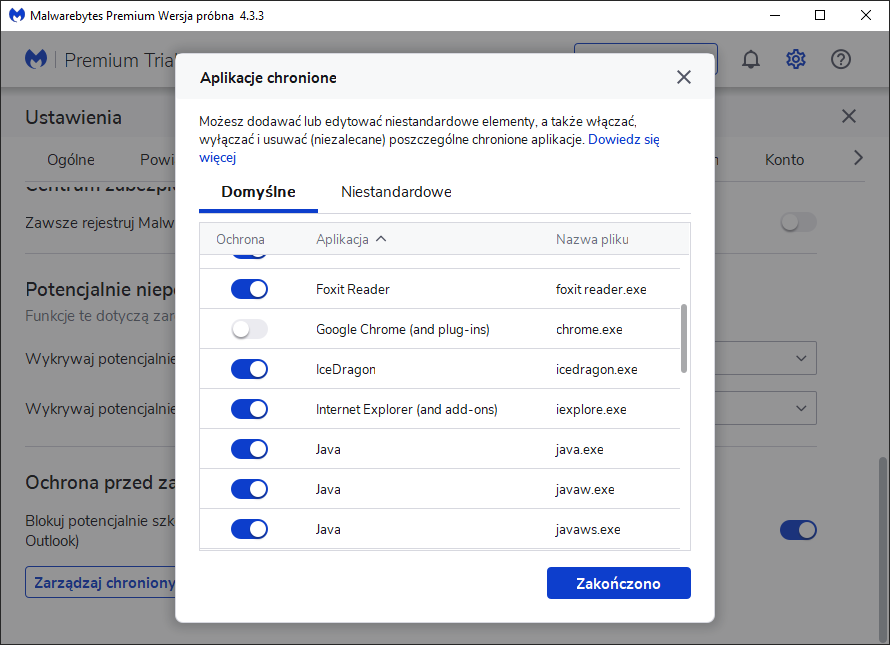Select javaw.exe filename
The width and height of the screenshot is (890, 645).
[x=585, y=489]
